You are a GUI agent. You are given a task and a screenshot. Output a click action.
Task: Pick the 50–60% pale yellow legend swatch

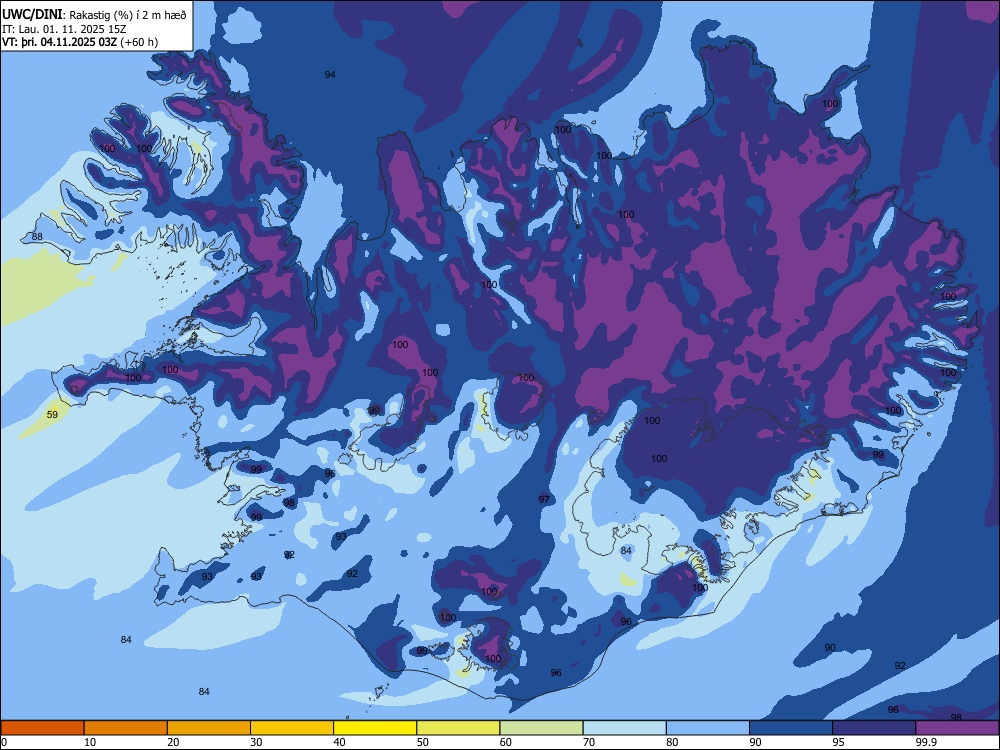coord(458,728)
